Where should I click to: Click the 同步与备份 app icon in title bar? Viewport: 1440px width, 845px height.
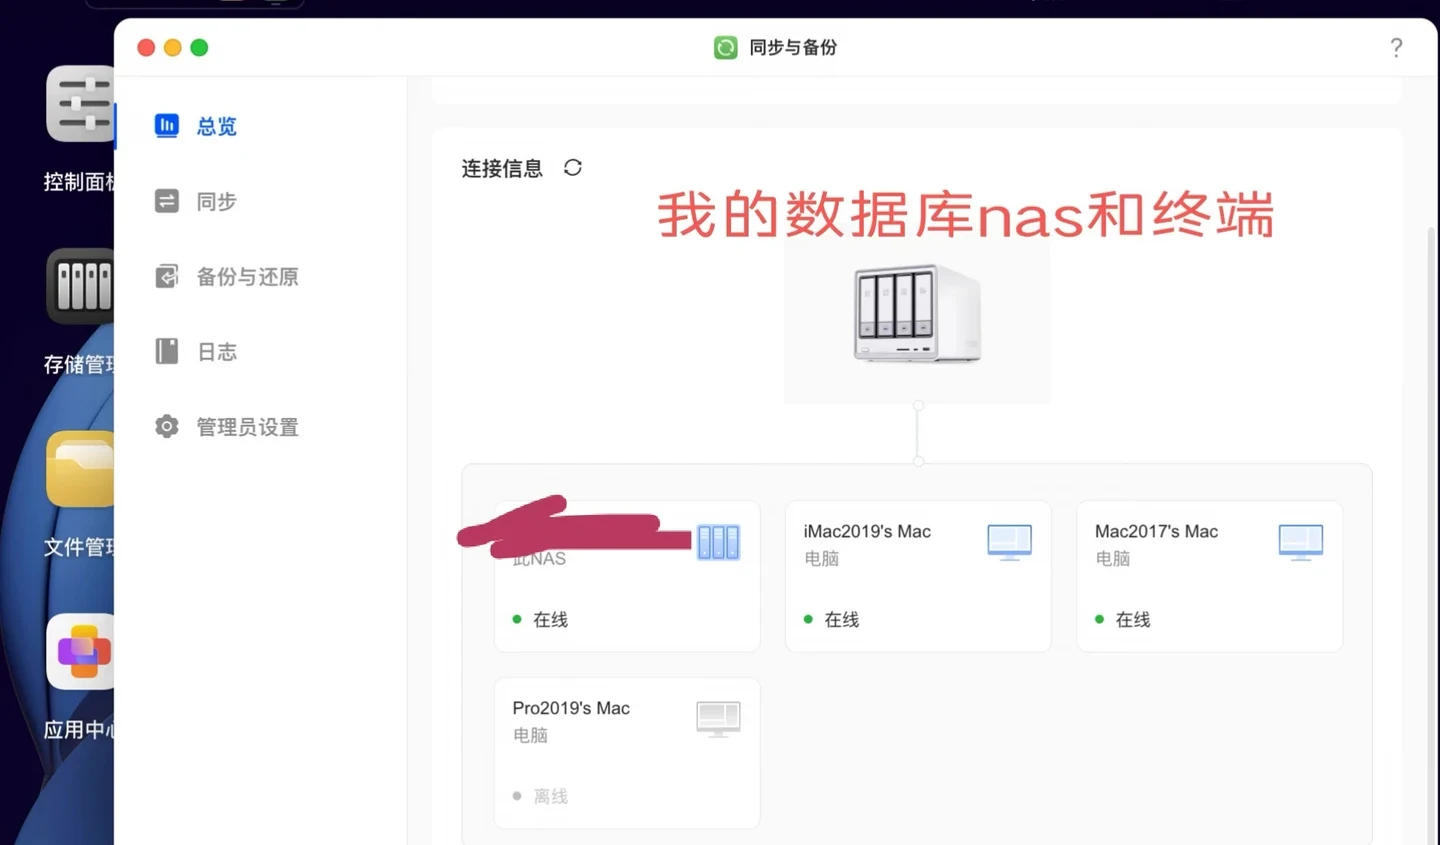(725, 47)
